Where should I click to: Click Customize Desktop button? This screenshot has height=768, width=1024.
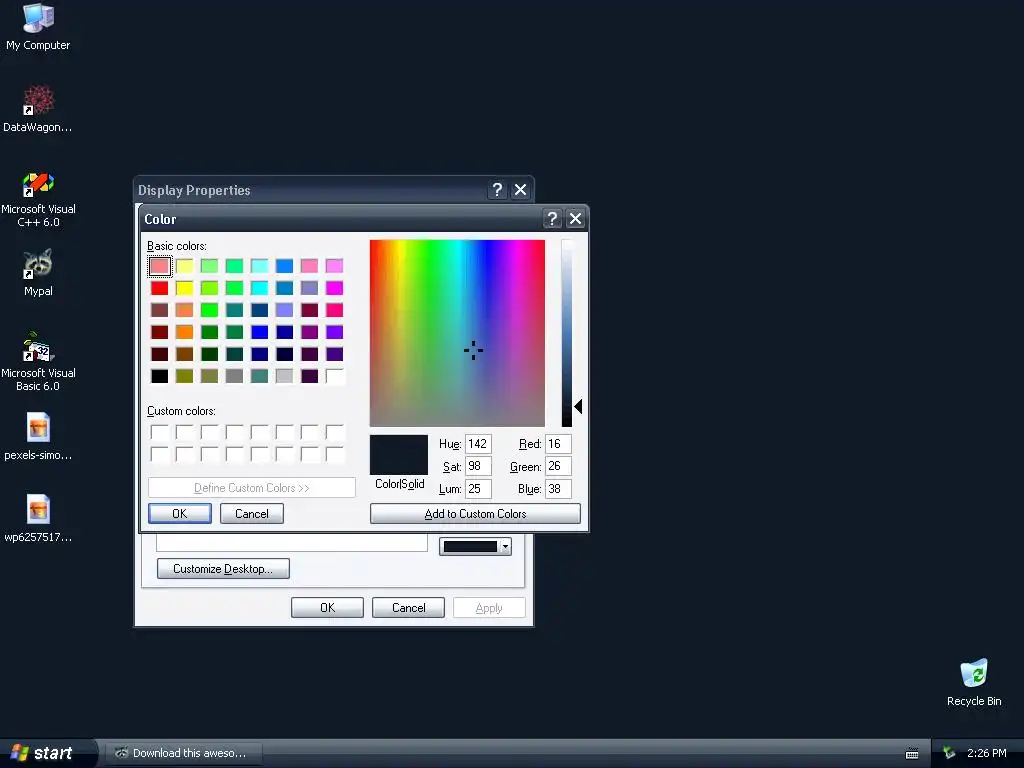point(223,568)
